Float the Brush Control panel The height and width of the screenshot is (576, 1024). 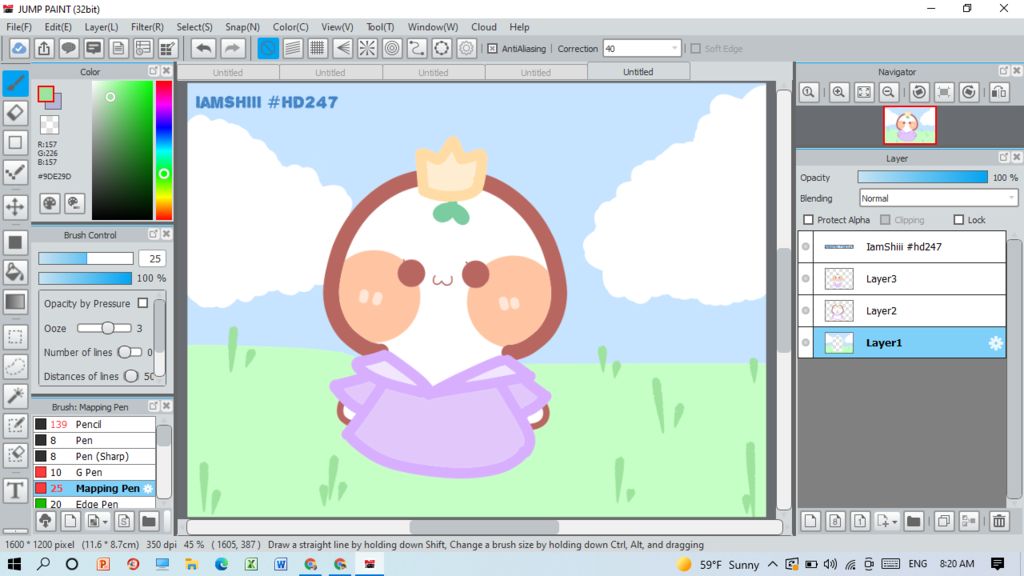[x=153, y=234]
